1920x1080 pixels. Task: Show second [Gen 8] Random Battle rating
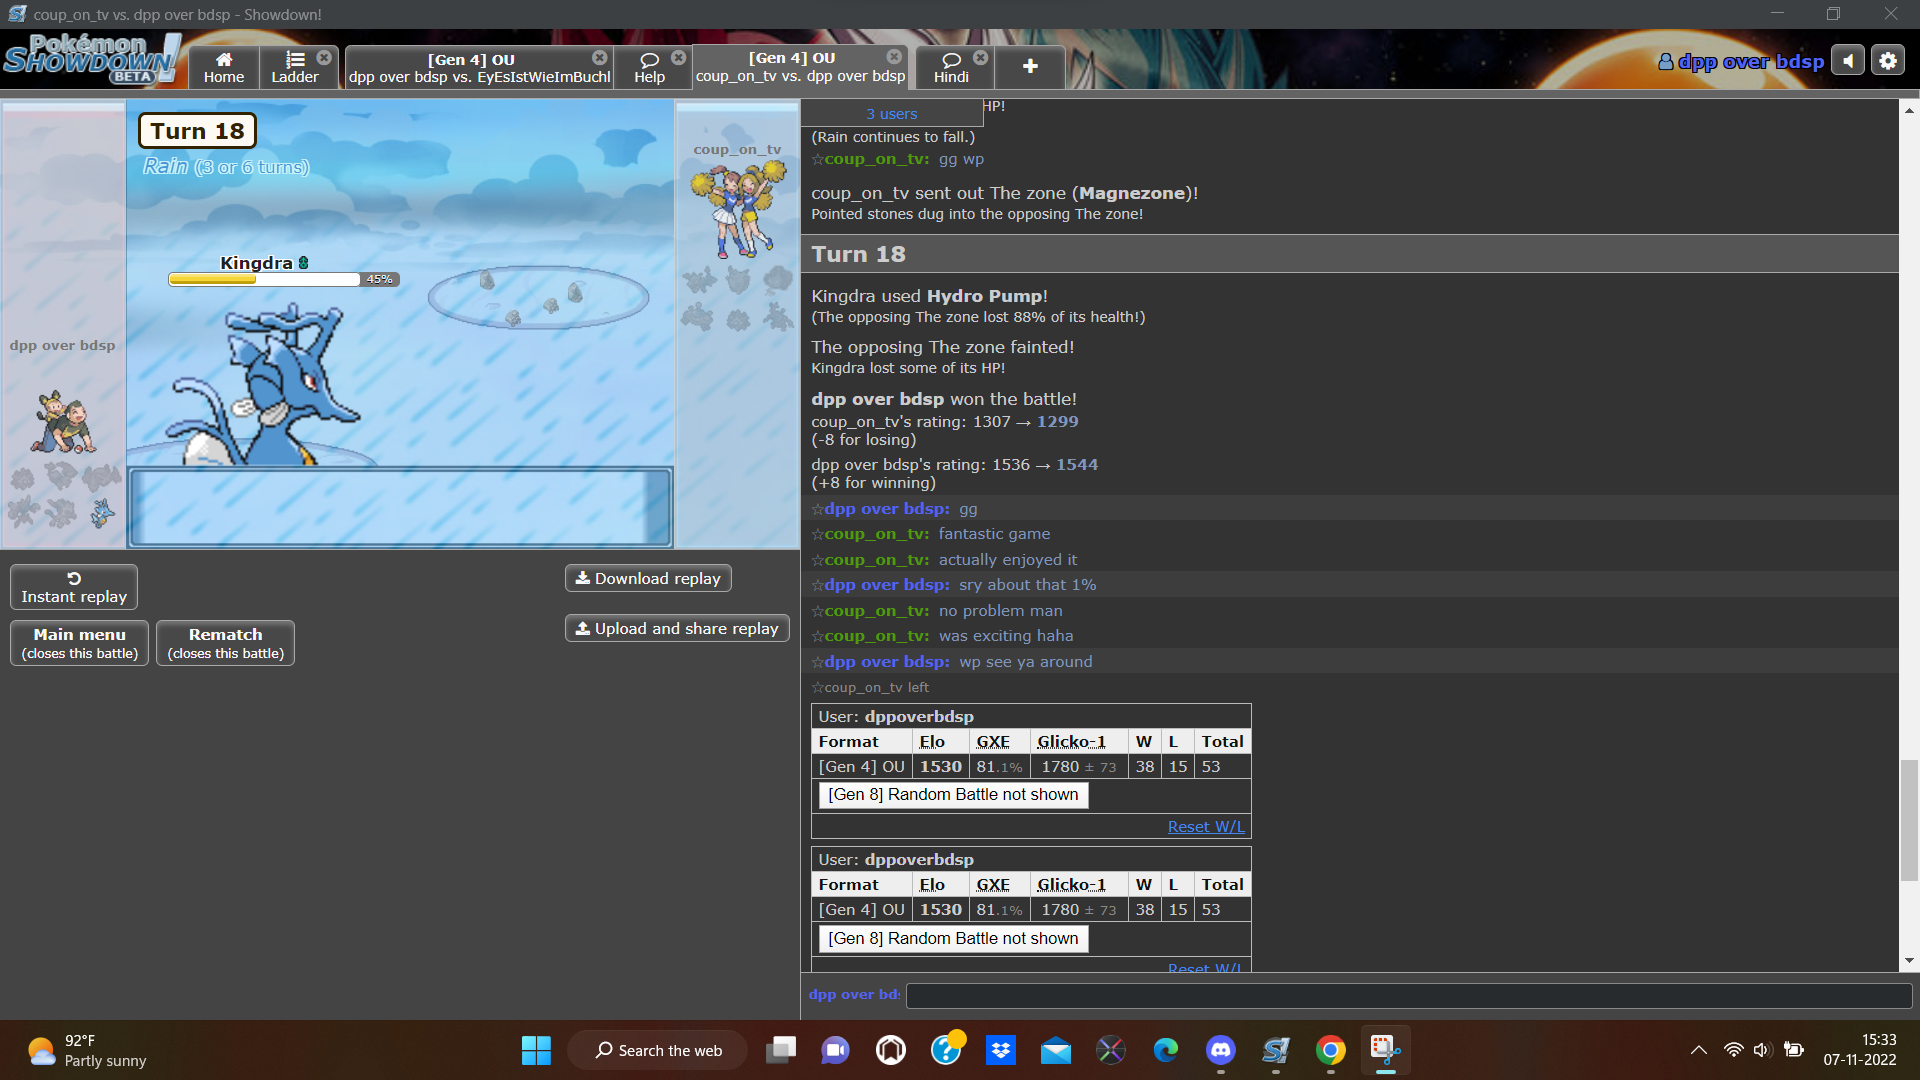click(x=953, y=939)
